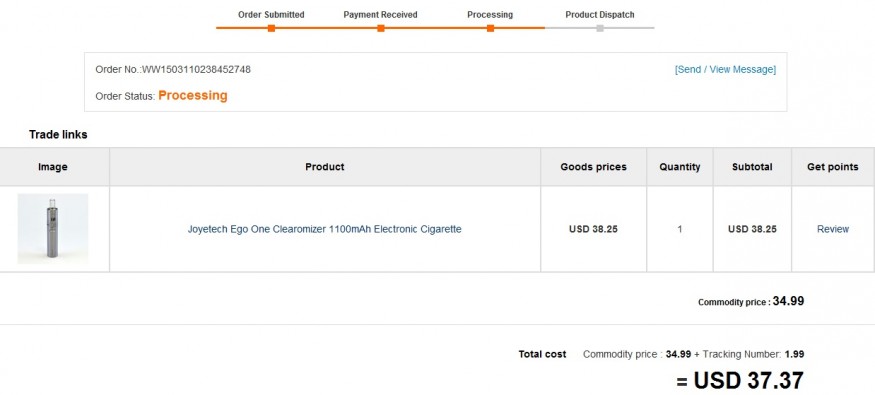Click the Product column header
Image resolution: width=875 pixels, height=395 pixels.
(x=325, y=167)
